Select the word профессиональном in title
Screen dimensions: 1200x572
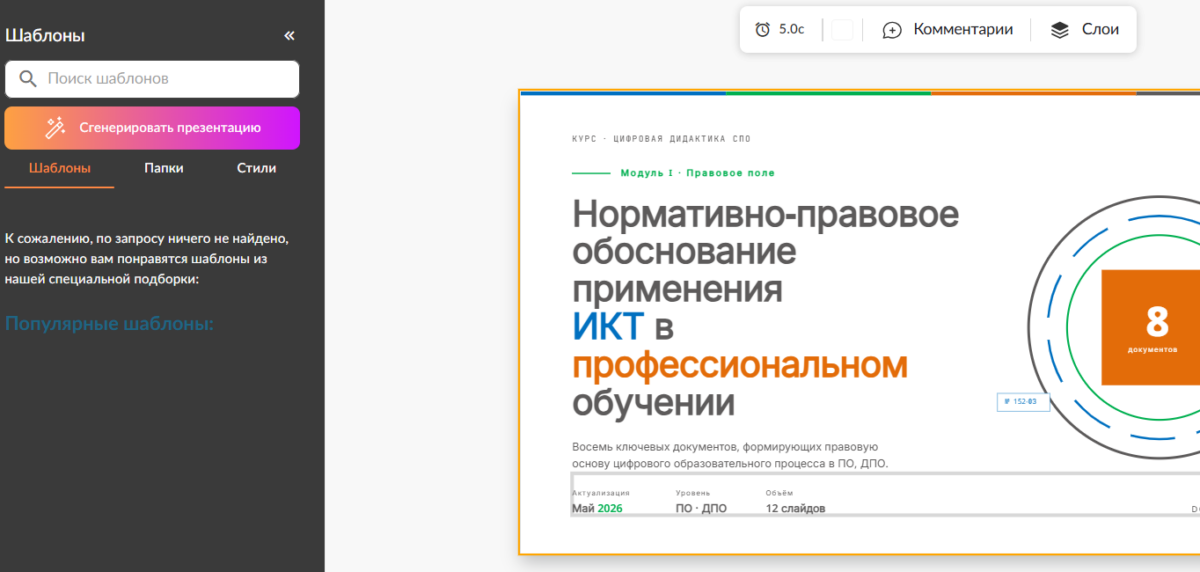740,365
